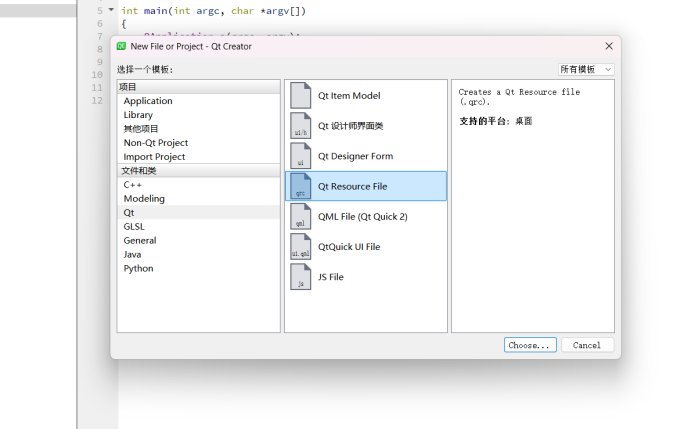Select the GLSL category
Viewport: 692px width, 429px height.
coord(199,226)
